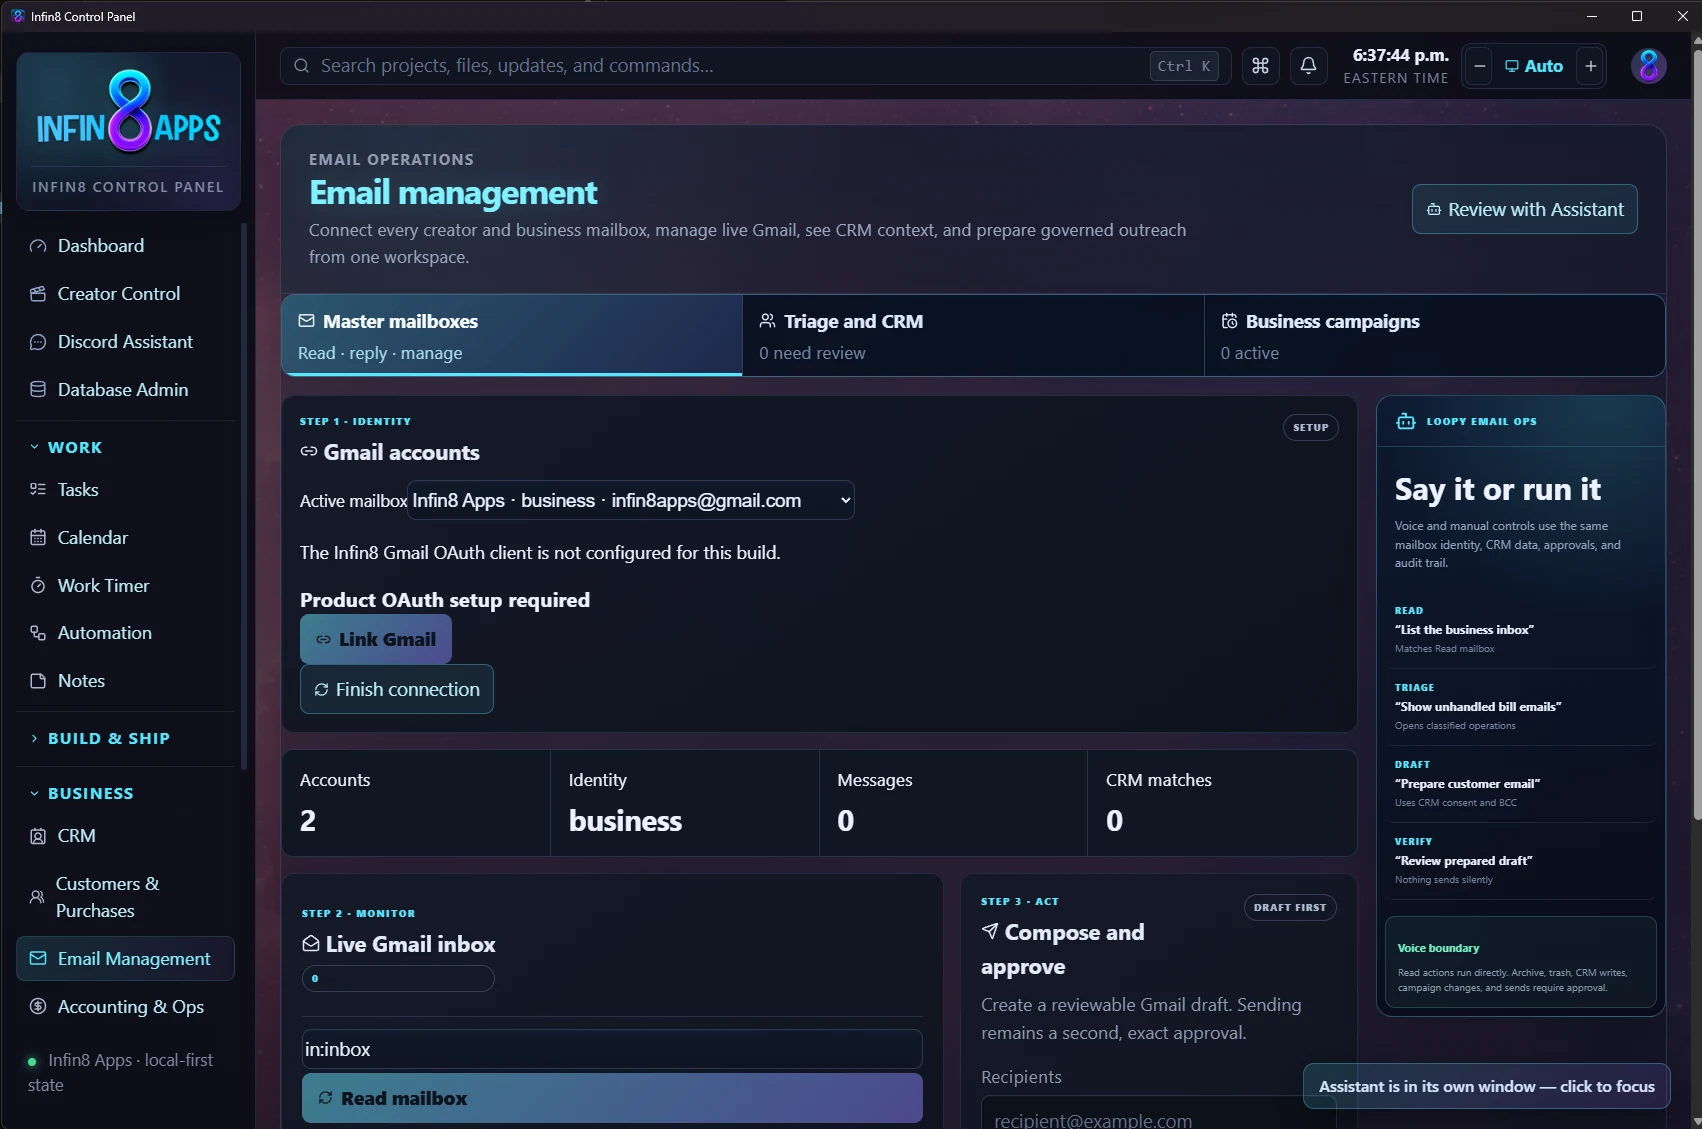Click the CRM matches stat card
The height and width of the screenshot is (1129, 1702).
pyautogui.click(x=1222, y=803)
